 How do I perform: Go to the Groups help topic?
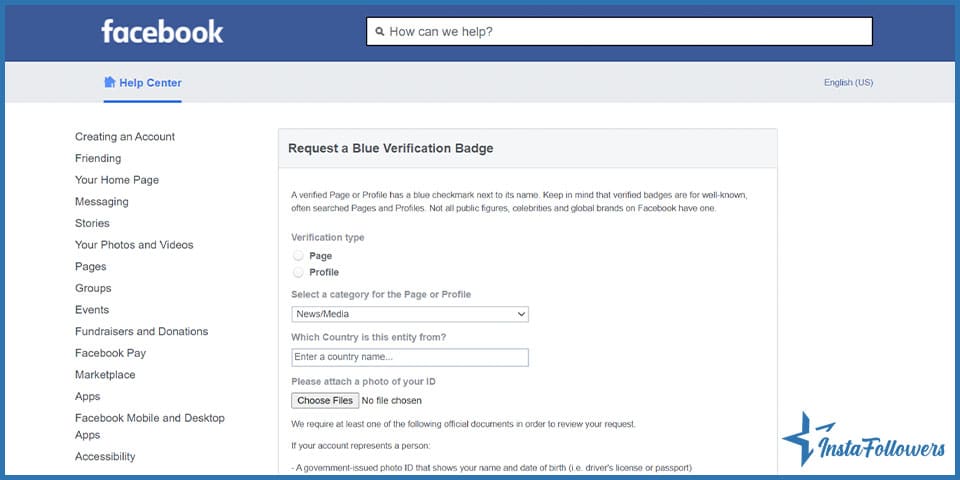93,288
